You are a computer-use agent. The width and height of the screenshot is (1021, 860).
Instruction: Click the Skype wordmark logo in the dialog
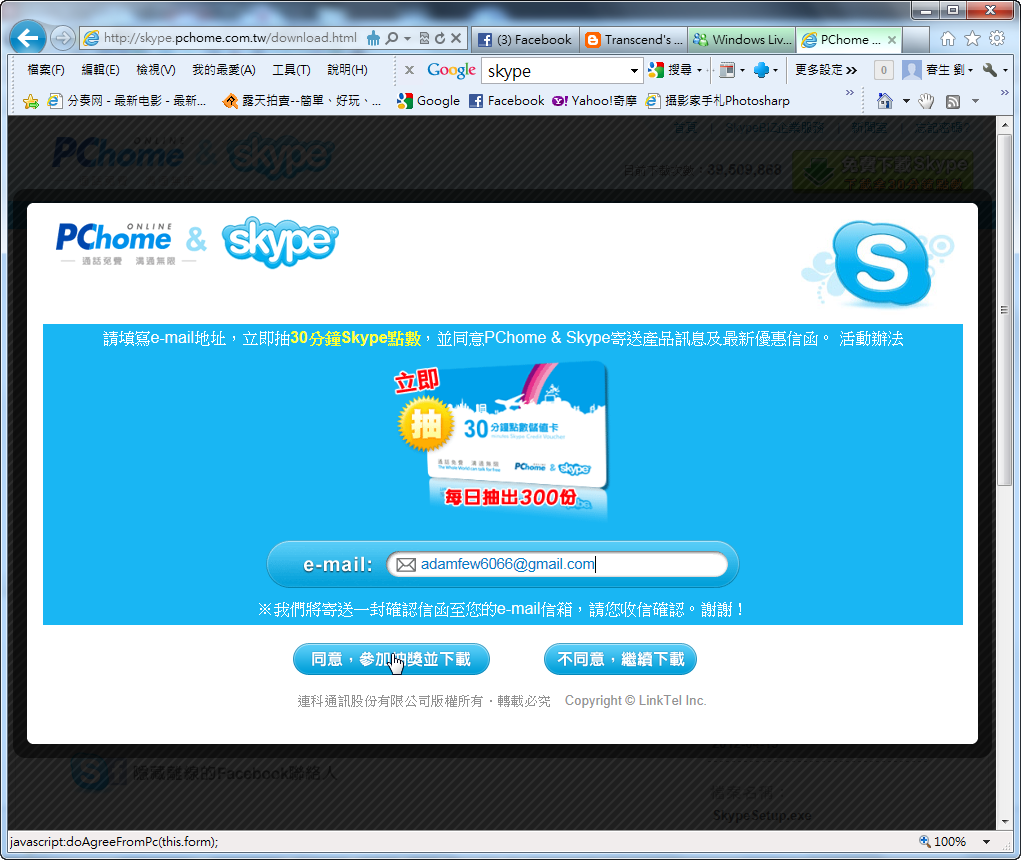click(280, 241)
